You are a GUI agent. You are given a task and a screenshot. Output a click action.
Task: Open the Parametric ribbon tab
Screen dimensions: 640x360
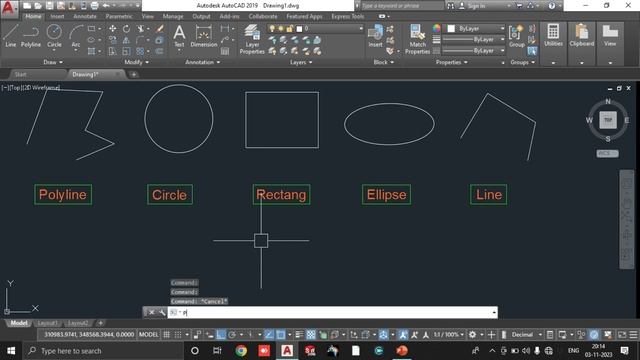click(119, 16)
